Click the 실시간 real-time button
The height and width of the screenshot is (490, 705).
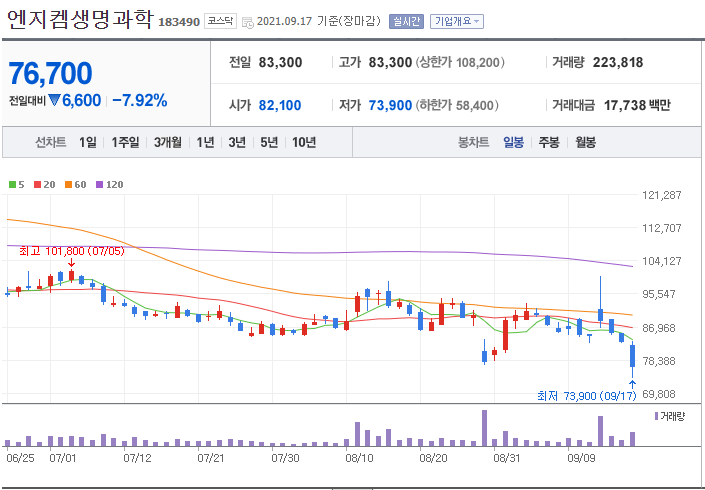[406, 21]
